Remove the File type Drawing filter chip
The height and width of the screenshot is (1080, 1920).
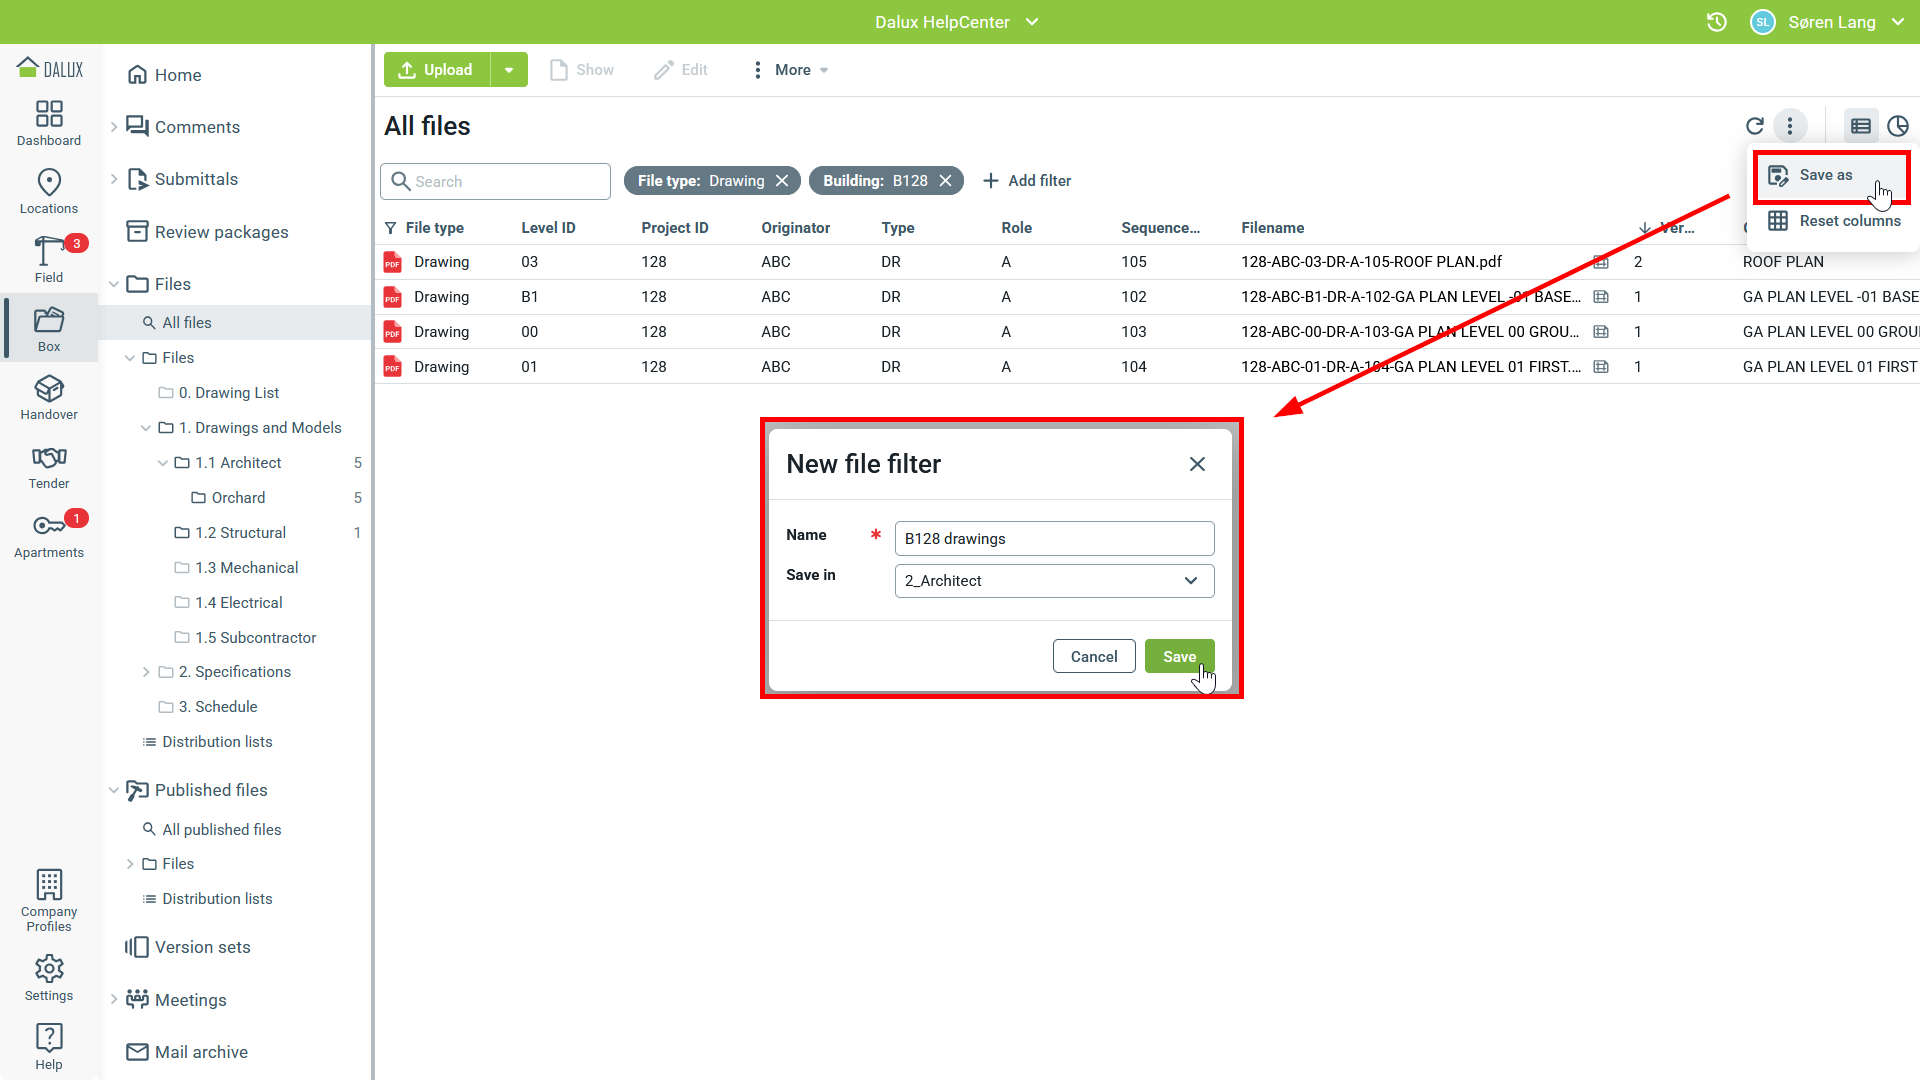pyautogui.click(x=782, y=181)
